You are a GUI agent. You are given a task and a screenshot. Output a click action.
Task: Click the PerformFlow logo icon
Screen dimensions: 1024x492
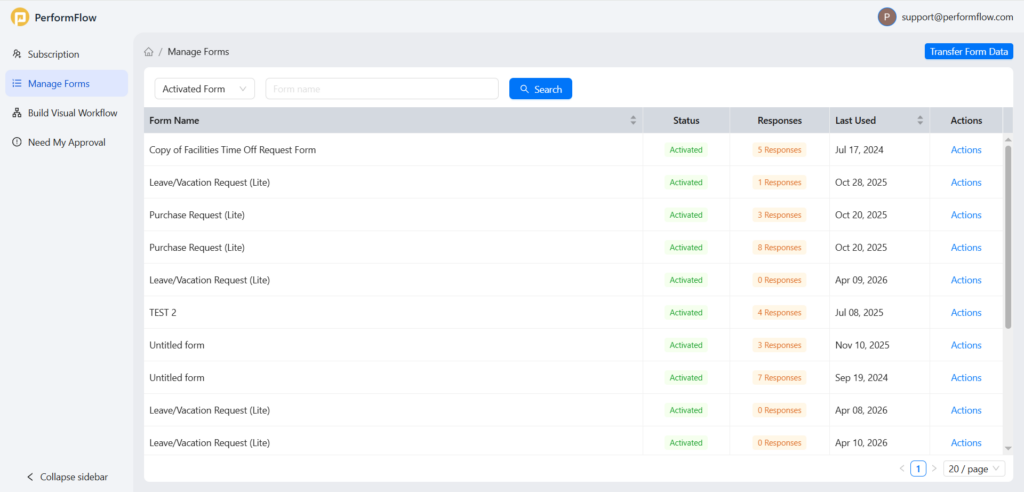coord(20,18)
